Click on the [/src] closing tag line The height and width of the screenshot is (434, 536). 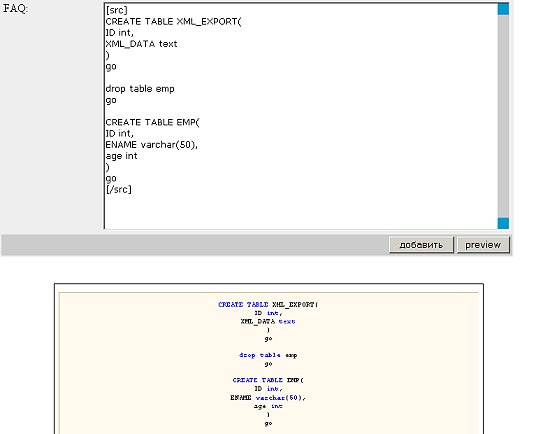click(119, 189)
